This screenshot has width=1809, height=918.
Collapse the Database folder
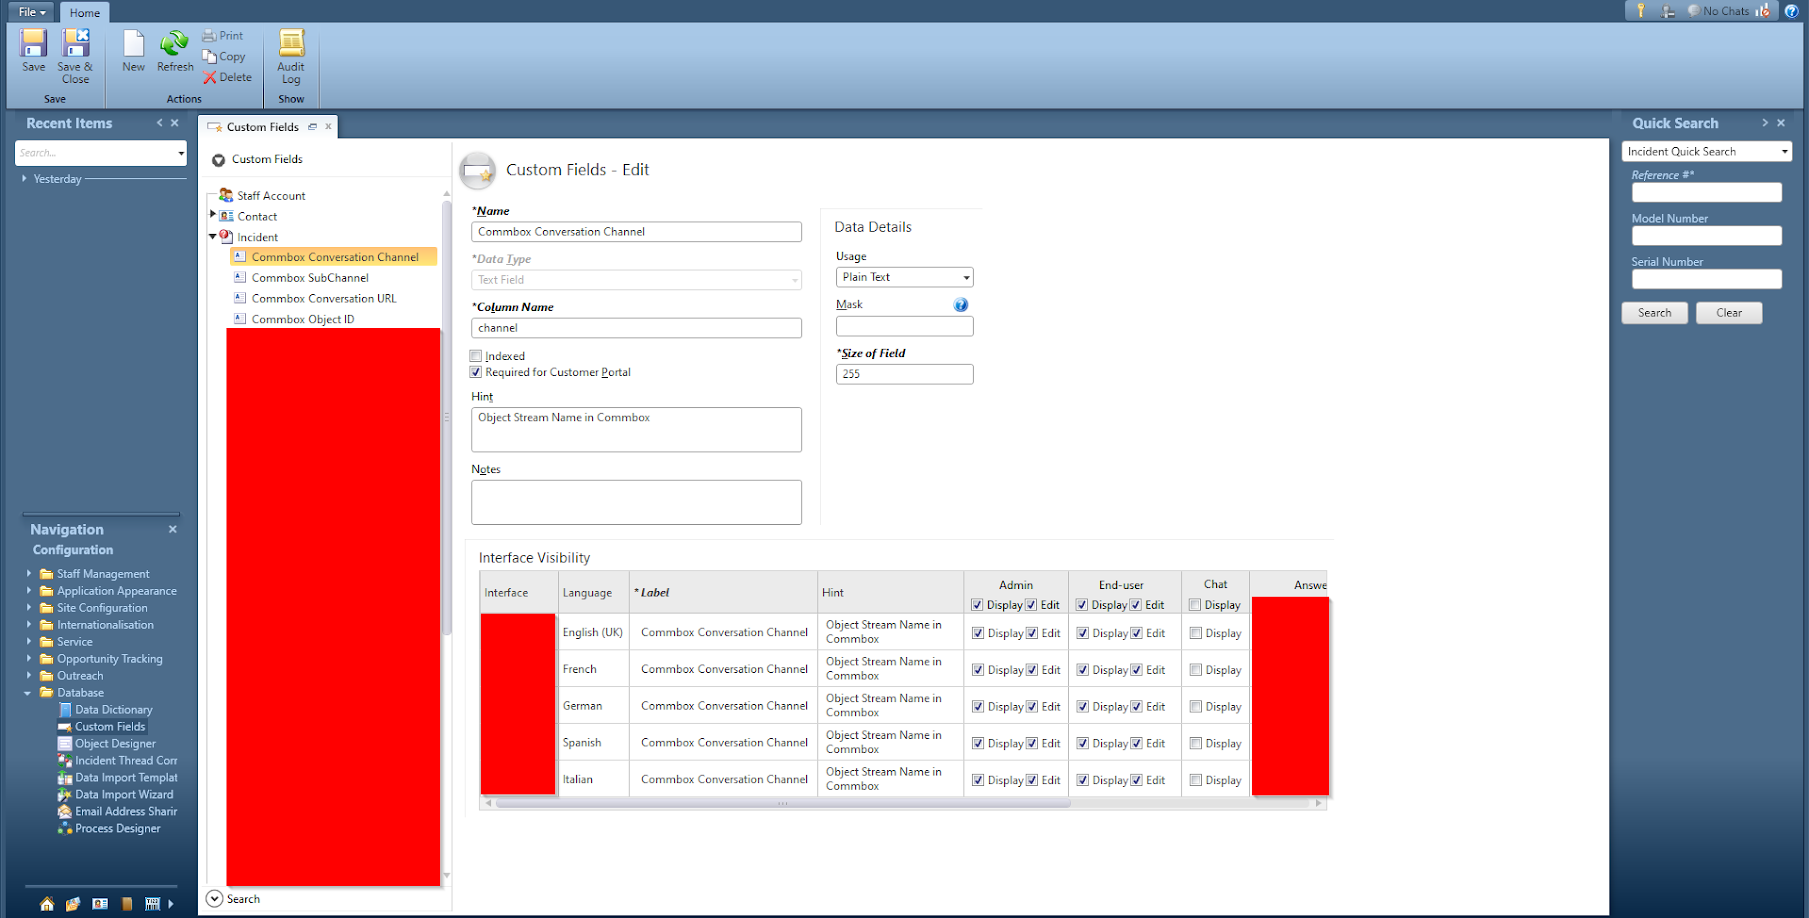pyautogui.click(x=28, y=693)
